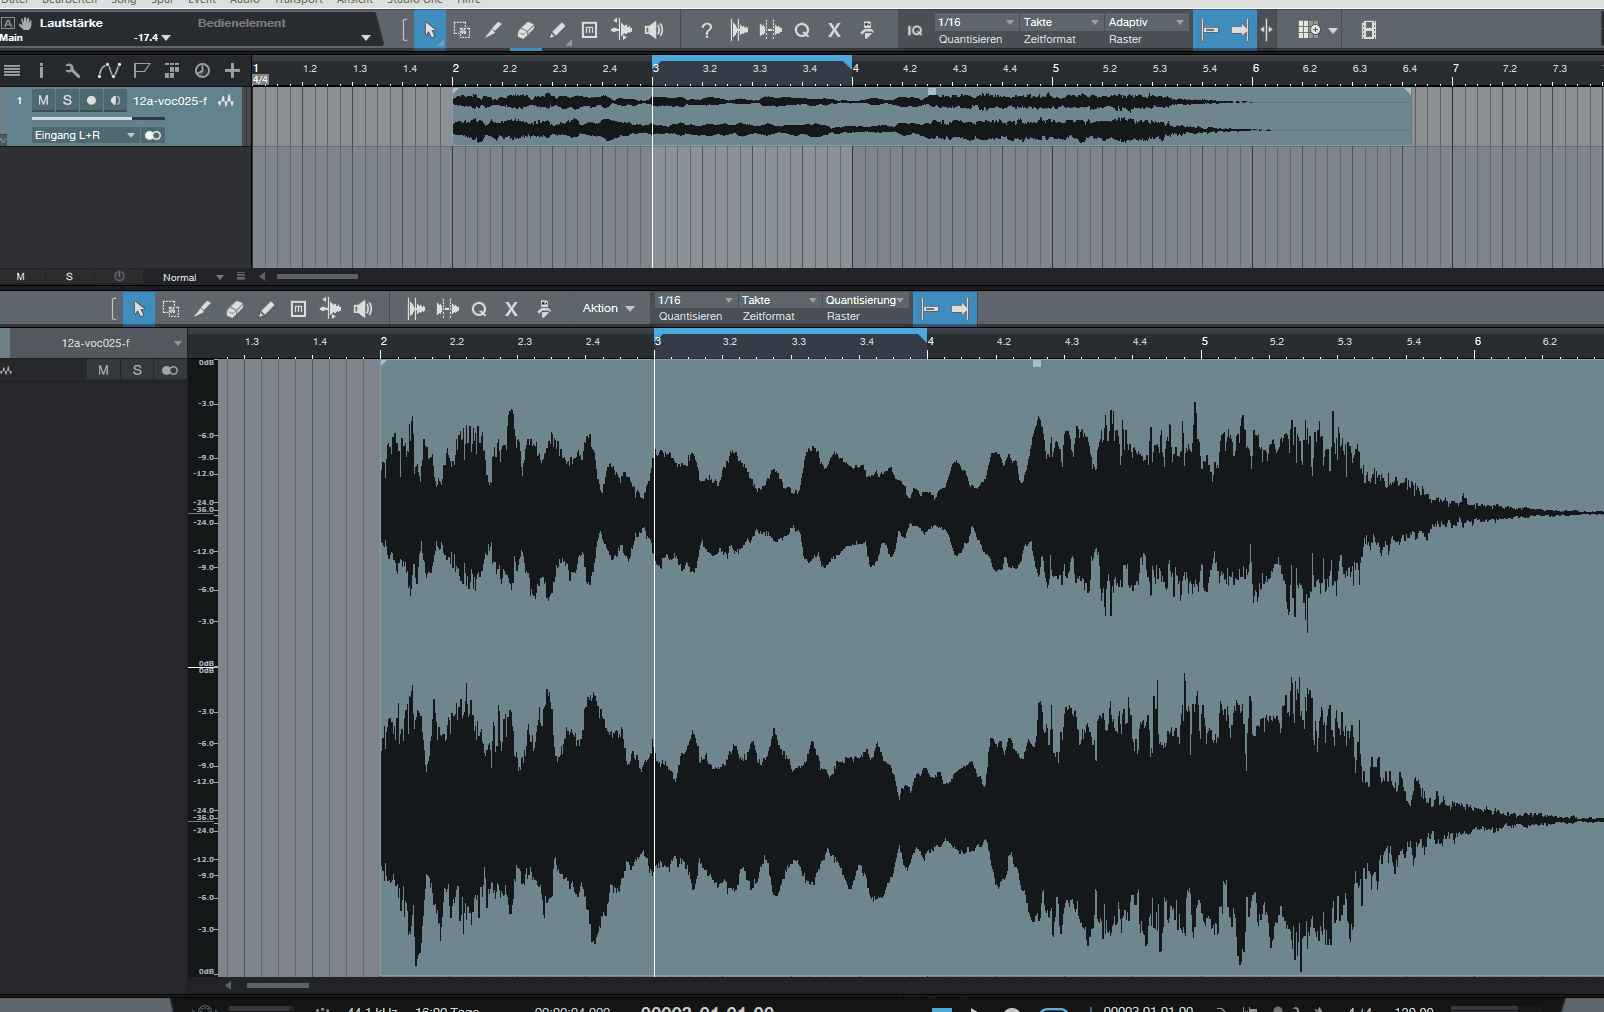This screenshot has width=1604, height=1012.
Task: Select the Eraser tool in top toolbar
Action: click(x=525, y=30)
